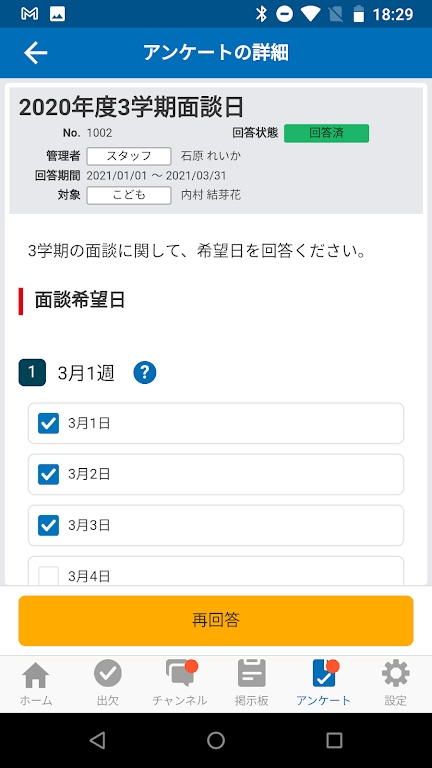Image resolution: width=432 pixels, height=768 pixels.
Task: Tap the Gmail notification icon in status bar
Action: point(30,14)
